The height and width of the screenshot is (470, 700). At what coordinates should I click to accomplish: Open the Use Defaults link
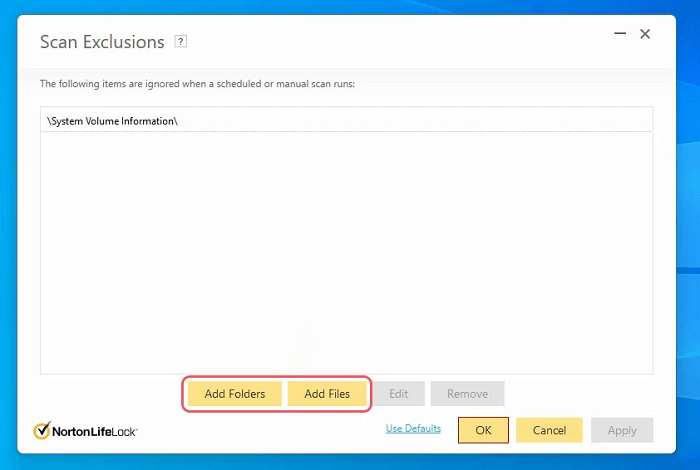point(413,428)
